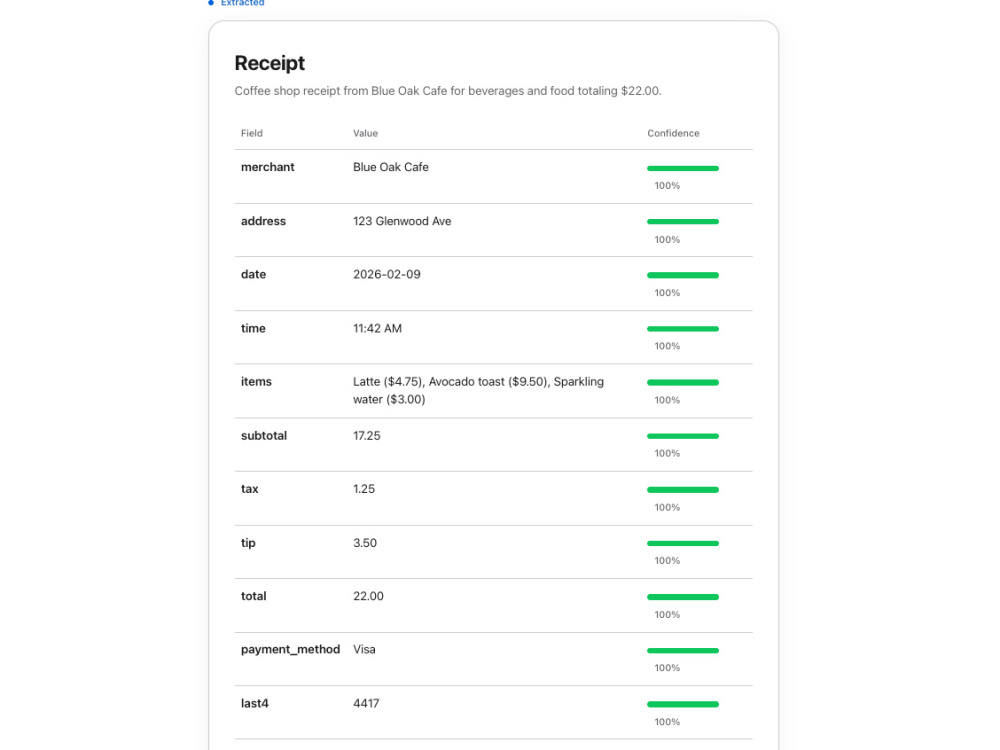Click the items list value text

(478, 390)
